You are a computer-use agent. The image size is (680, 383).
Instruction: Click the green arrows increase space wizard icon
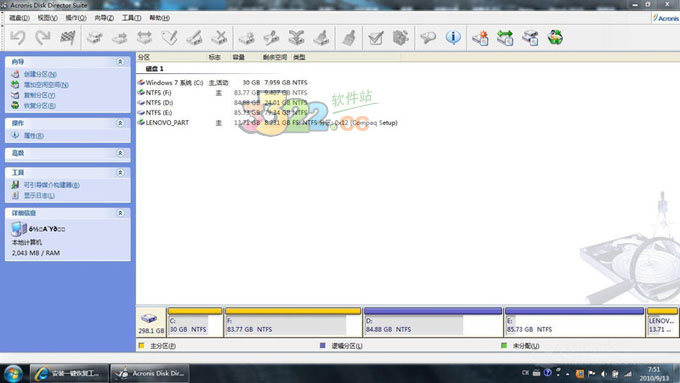505,38
